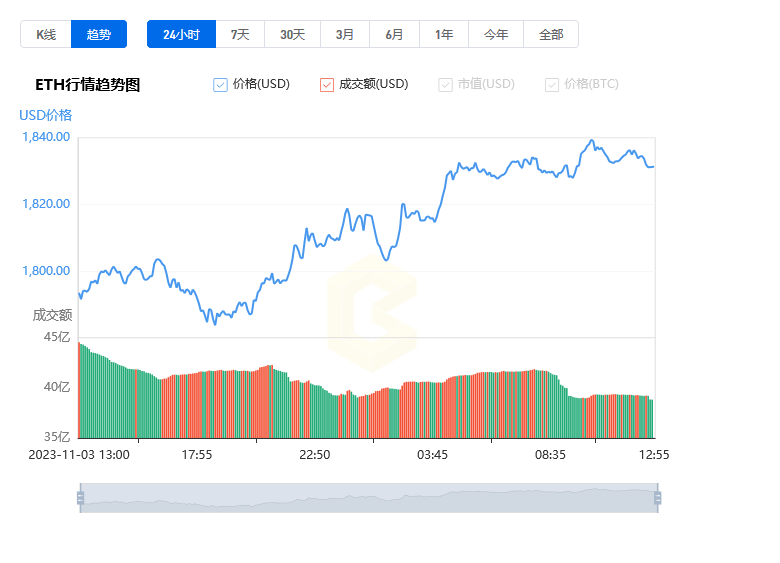
Task: Select the 趋势 trend tab
Action: 98,34
